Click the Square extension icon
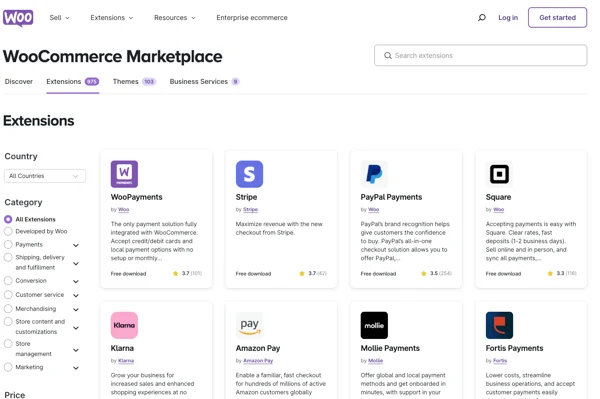Screen dimensions: 600x399 click(x=499, y=174)
